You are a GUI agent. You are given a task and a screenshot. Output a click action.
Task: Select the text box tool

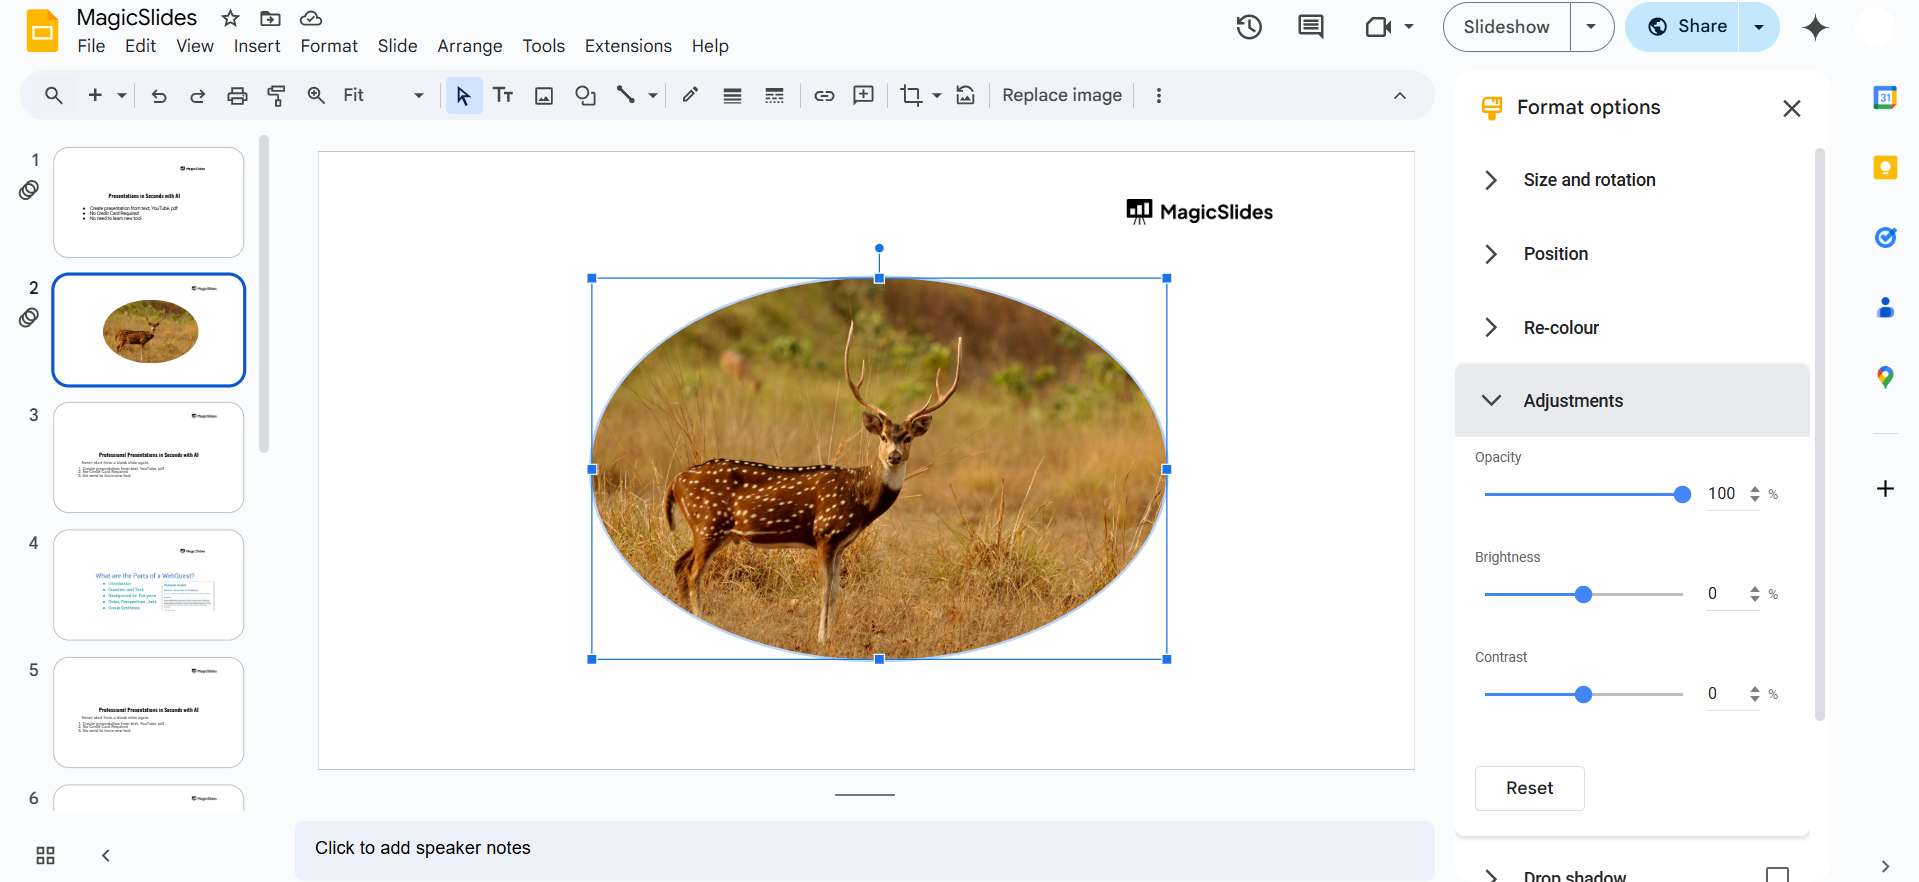(503, 96)
